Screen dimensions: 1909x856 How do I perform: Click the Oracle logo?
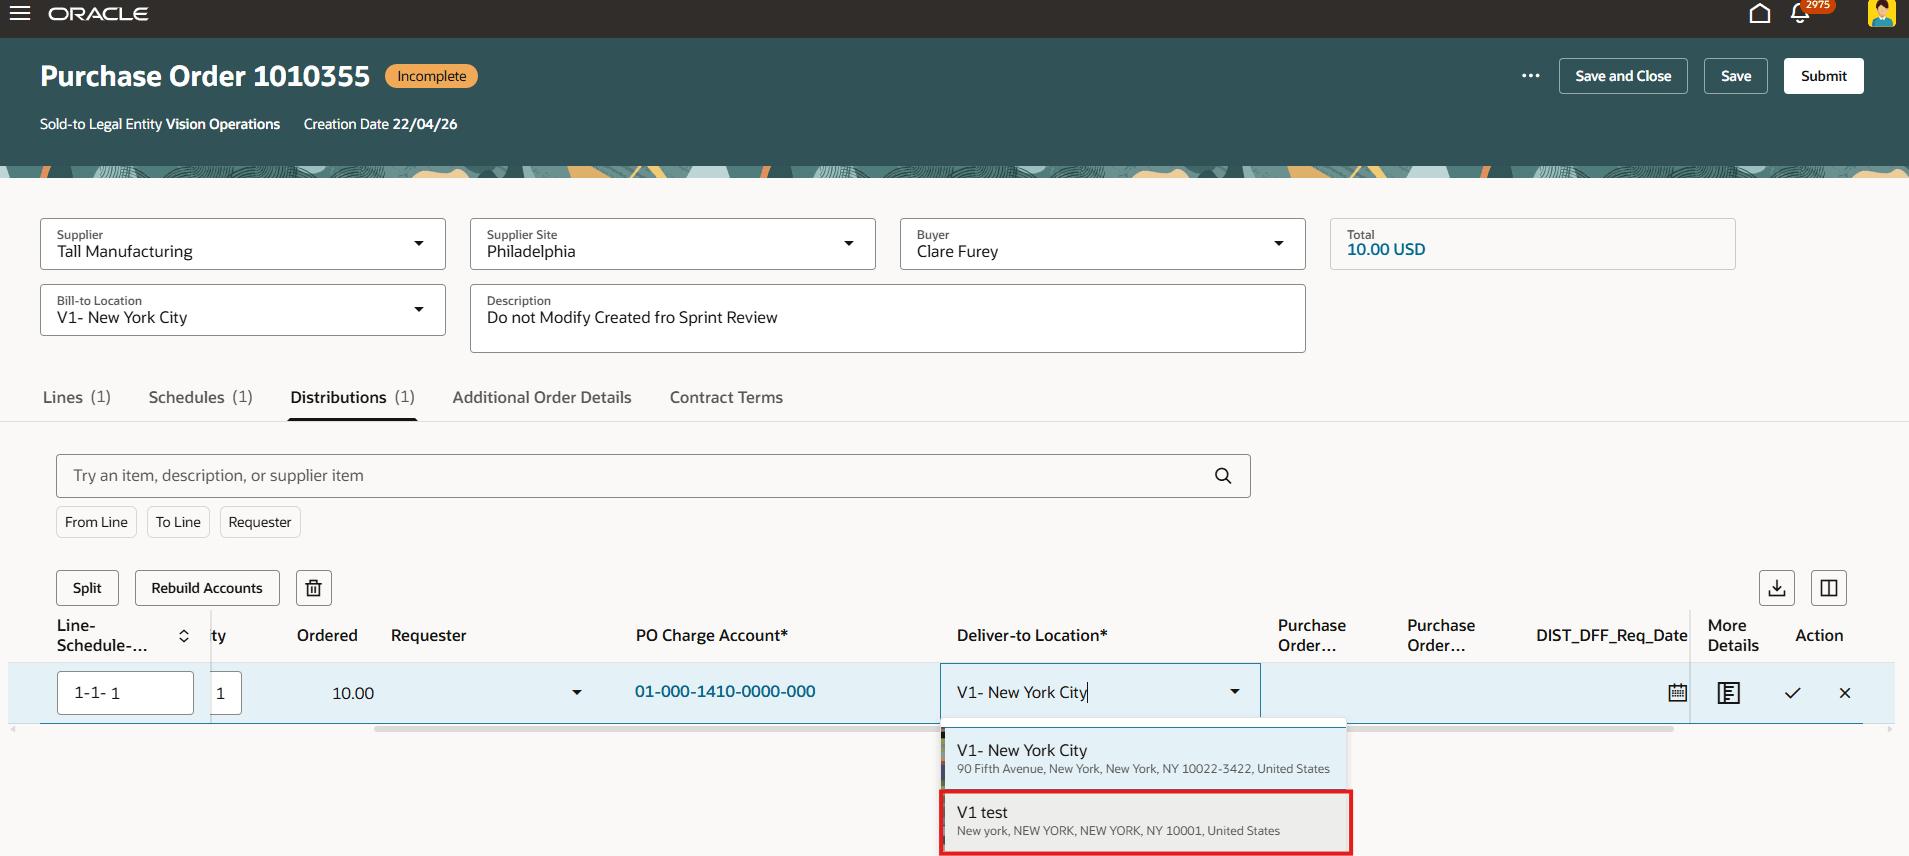[x=98, y=14]
